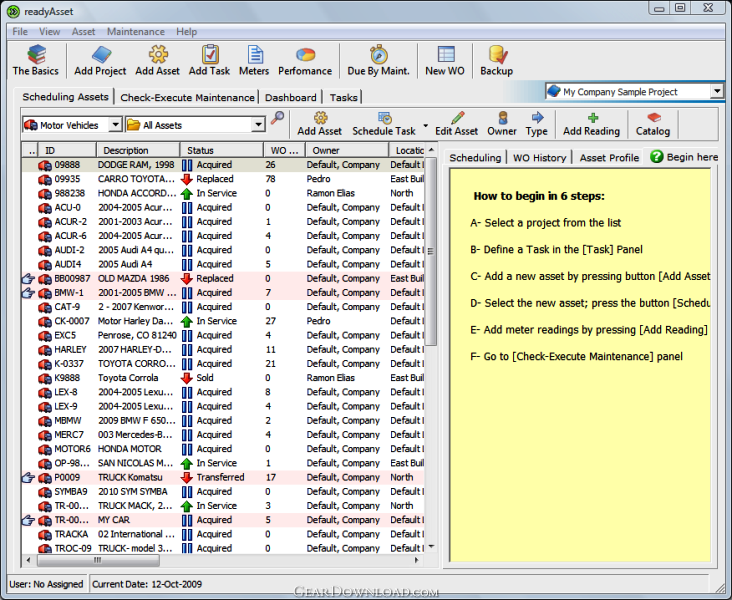Click the asset list scroll-down arrow
The width and height of the screenshot is (732, 600).
coord(431,546)
